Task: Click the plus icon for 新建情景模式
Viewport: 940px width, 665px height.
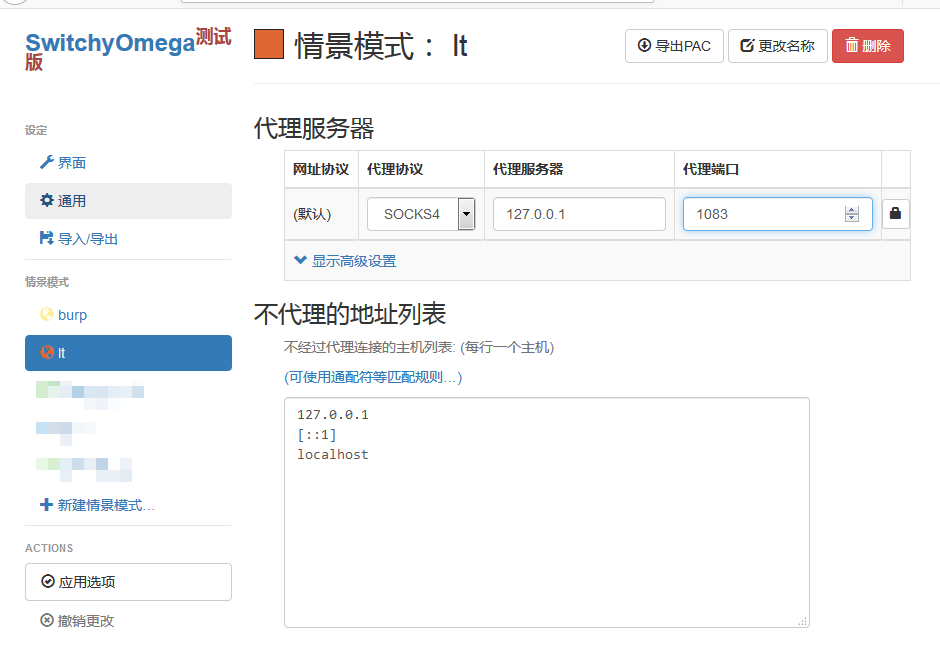Action: coord(46,505)
